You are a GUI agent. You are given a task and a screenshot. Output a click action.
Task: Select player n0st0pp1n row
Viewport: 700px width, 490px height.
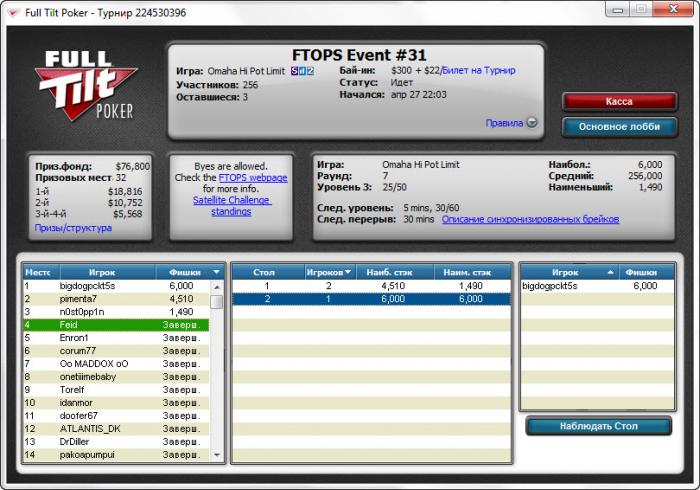click(116, 312)
